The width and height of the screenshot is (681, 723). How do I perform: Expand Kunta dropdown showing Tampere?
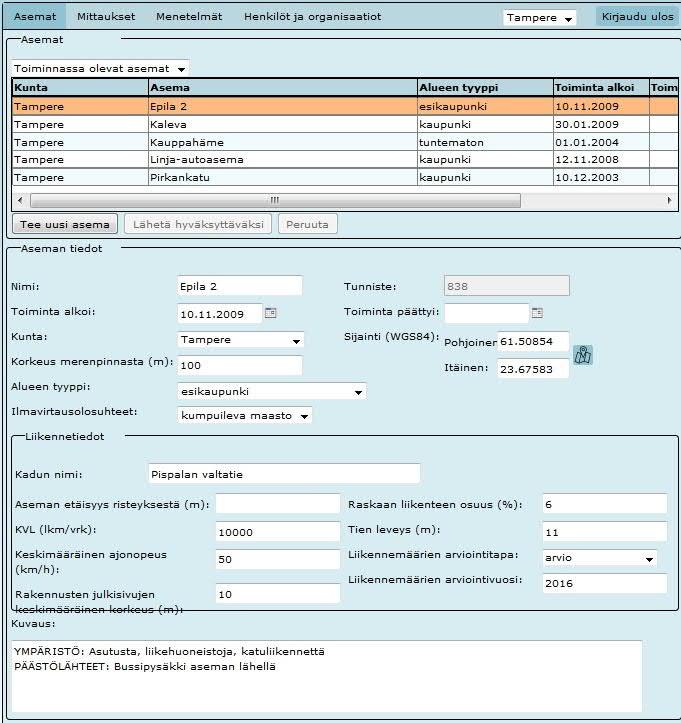240,340
